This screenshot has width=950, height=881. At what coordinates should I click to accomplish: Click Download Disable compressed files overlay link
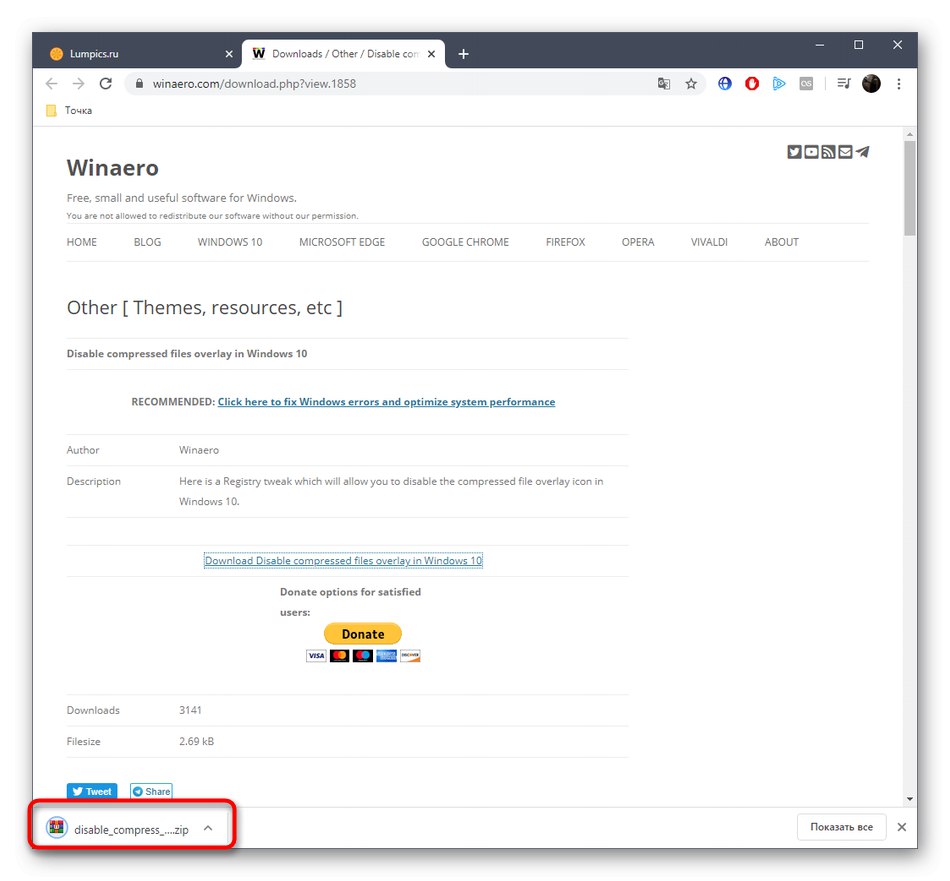click(344, 560)
